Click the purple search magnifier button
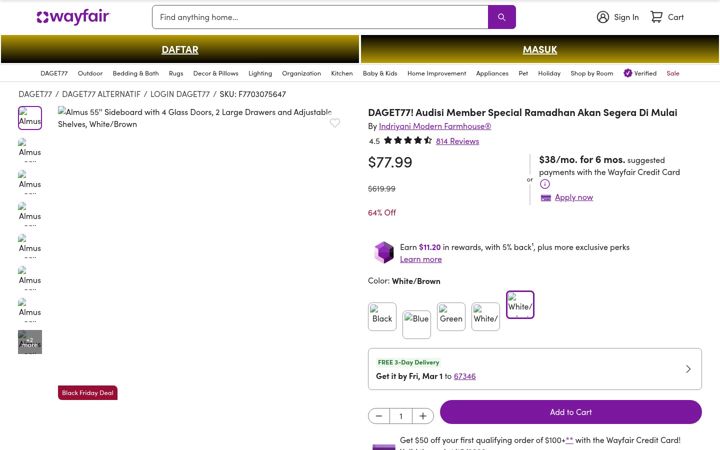 pos(501,17)
